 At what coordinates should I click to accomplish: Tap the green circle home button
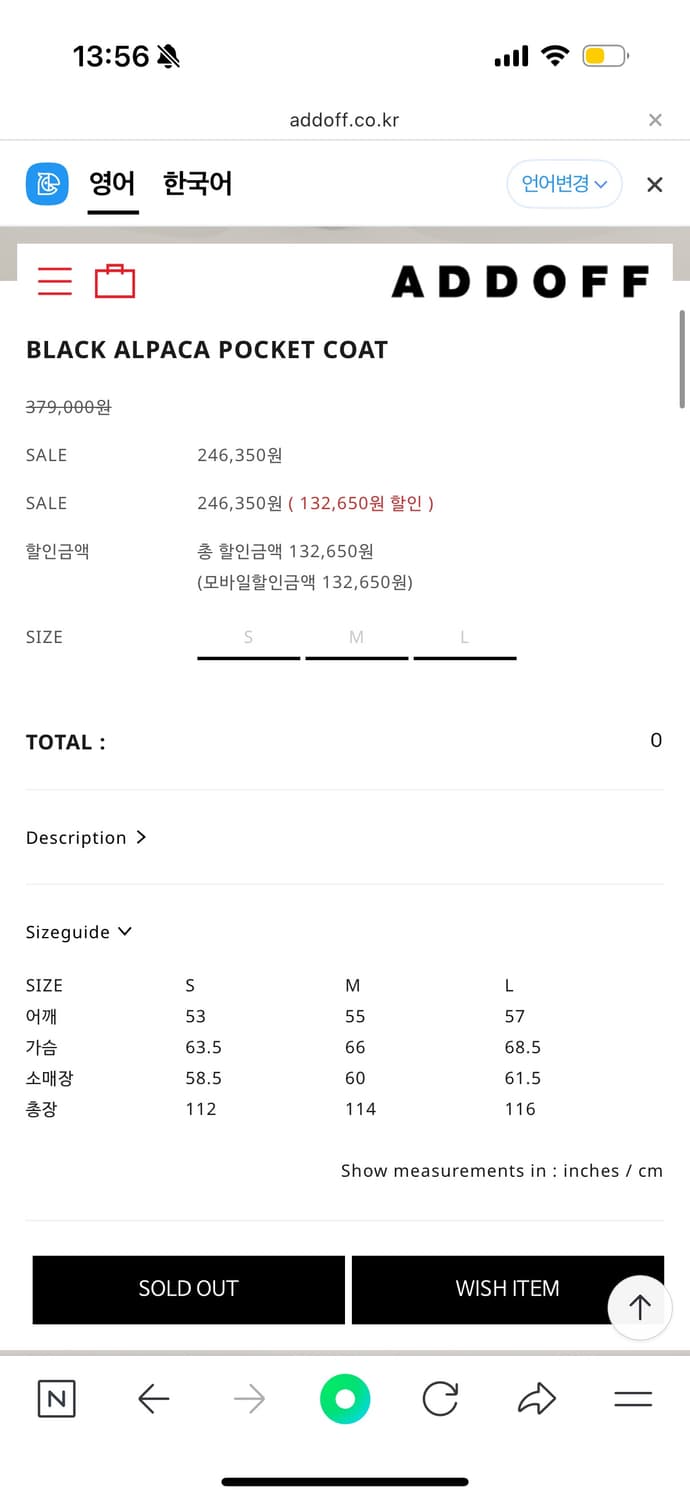(345, 1398)
